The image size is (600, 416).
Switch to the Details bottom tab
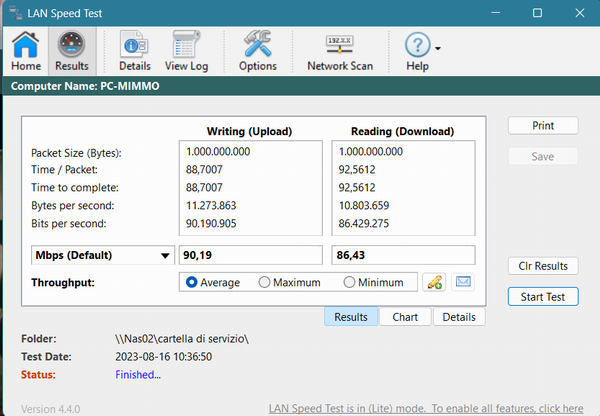coord(459,317)
